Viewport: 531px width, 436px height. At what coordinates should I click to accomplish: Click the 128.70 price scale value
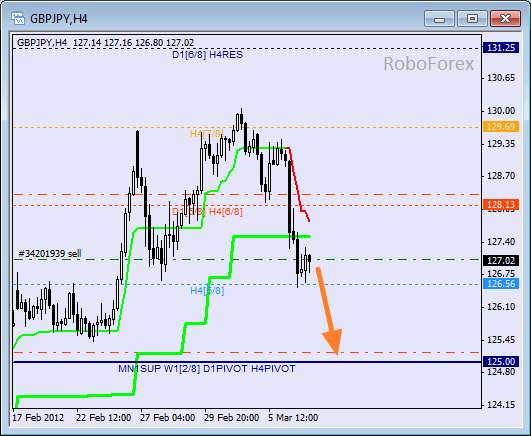pyautogui.click(x=501, y=176)
